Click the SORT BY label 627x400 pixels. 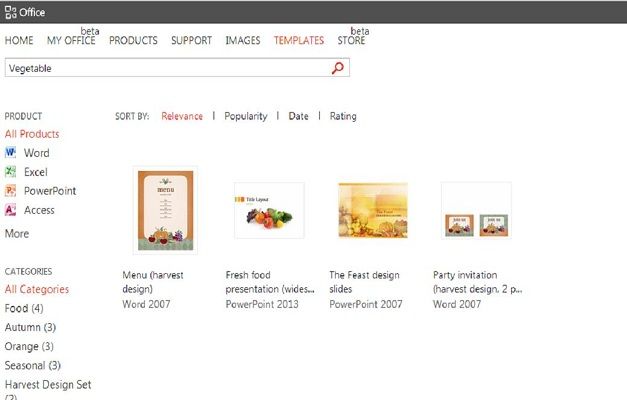point(132,116)
